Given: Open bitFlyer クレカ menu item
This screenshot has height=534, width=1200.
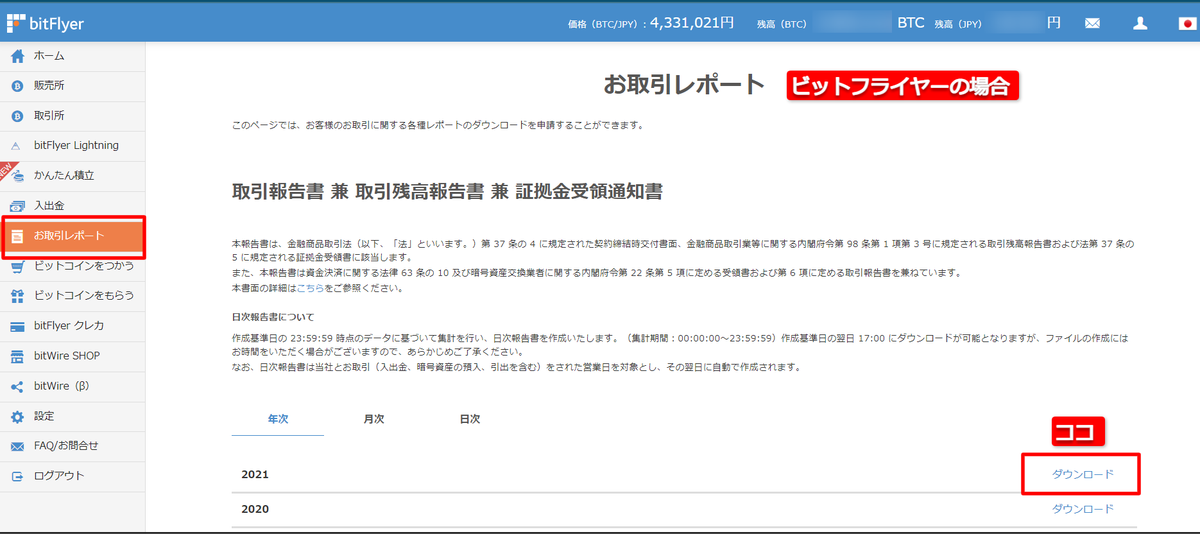Looking at the screenshot, I should pyautogui.click(x=69, y=326).
